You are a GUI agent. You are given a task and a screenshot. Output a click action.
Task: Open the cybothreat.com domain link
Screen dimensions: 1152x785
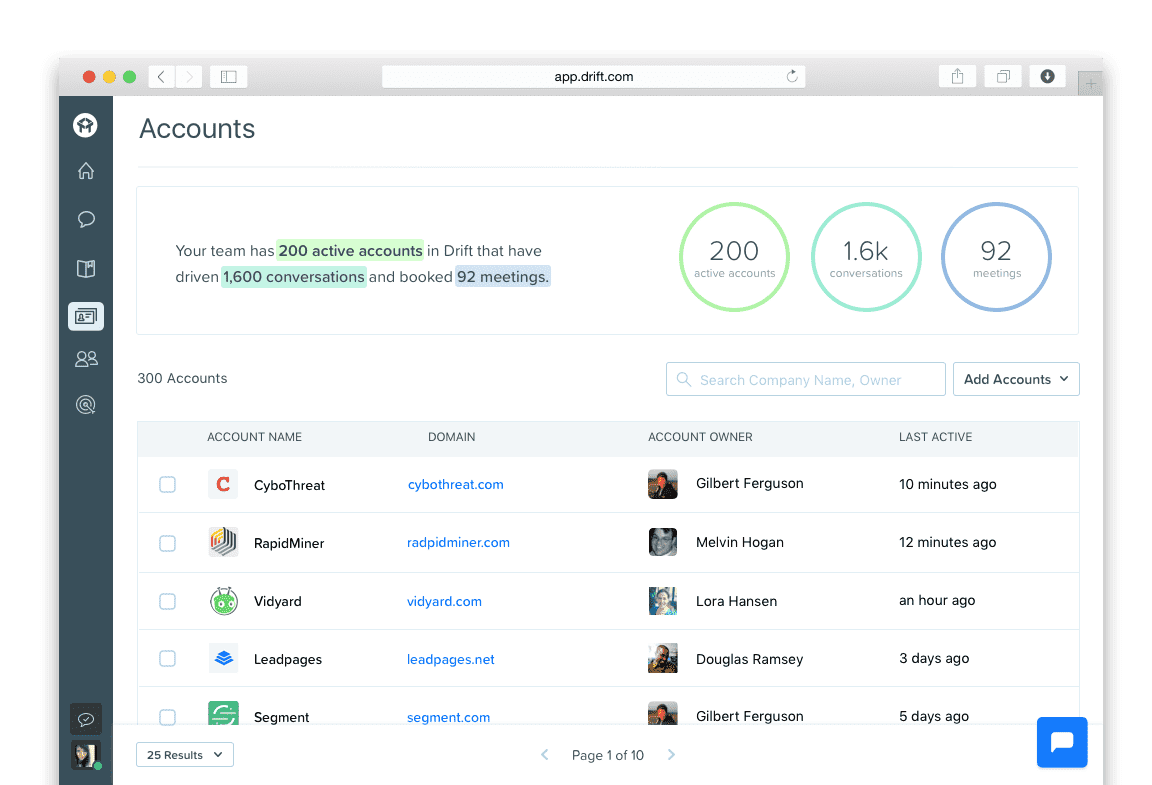[455, 485]
